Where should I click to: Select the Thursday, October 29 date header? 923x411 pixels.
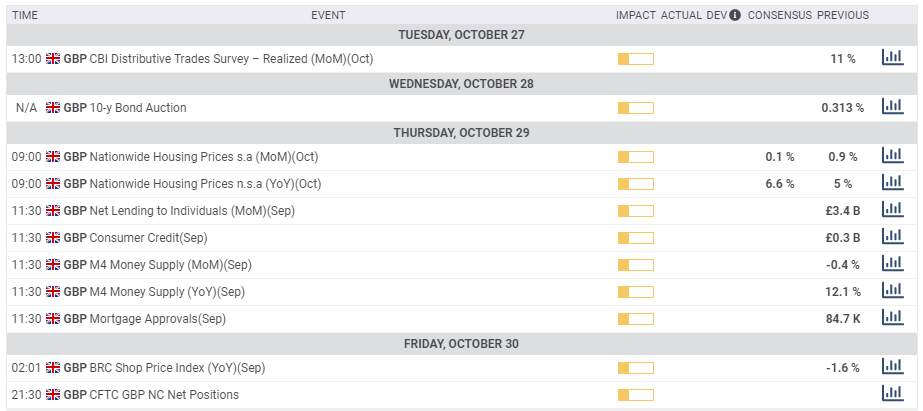pos(462,132)
